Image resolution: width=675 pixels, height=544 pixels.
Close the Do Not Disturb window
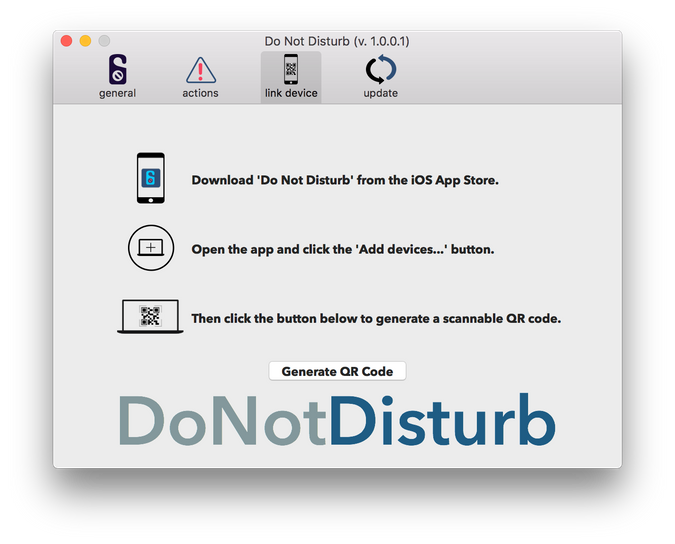[67, 41]
